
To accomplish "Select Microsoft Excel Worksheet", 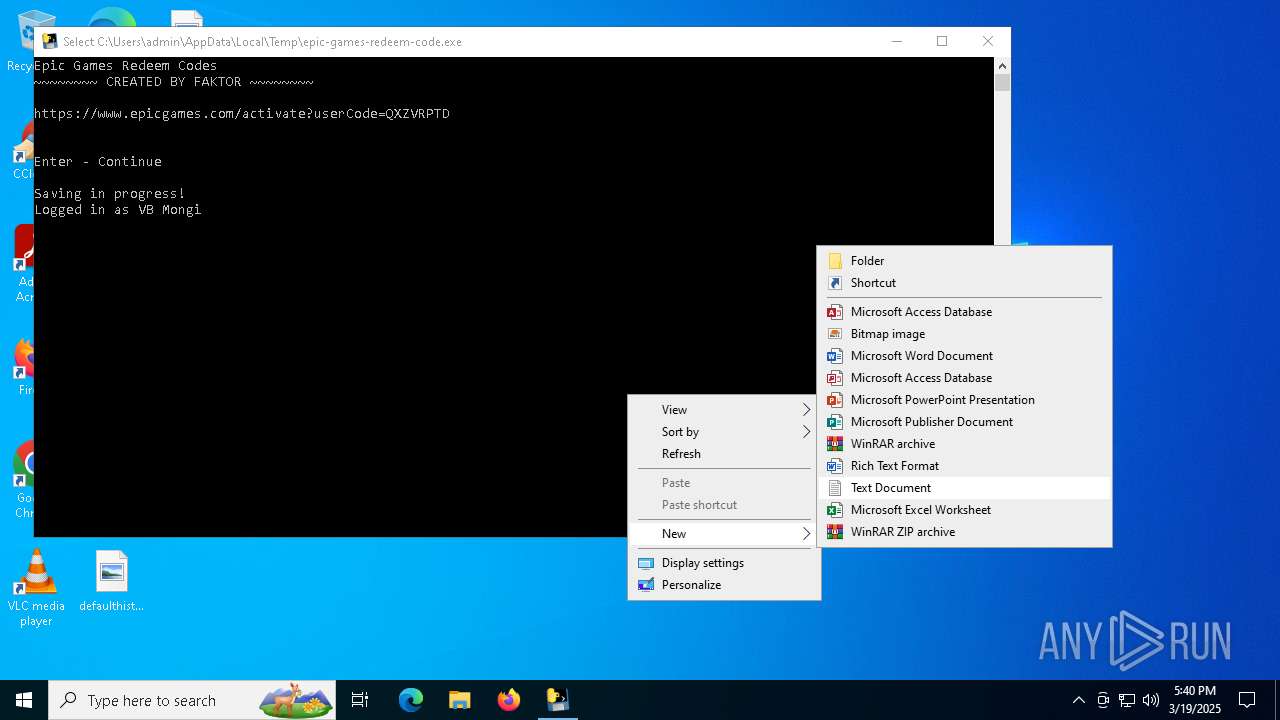I will click(964, 510).
